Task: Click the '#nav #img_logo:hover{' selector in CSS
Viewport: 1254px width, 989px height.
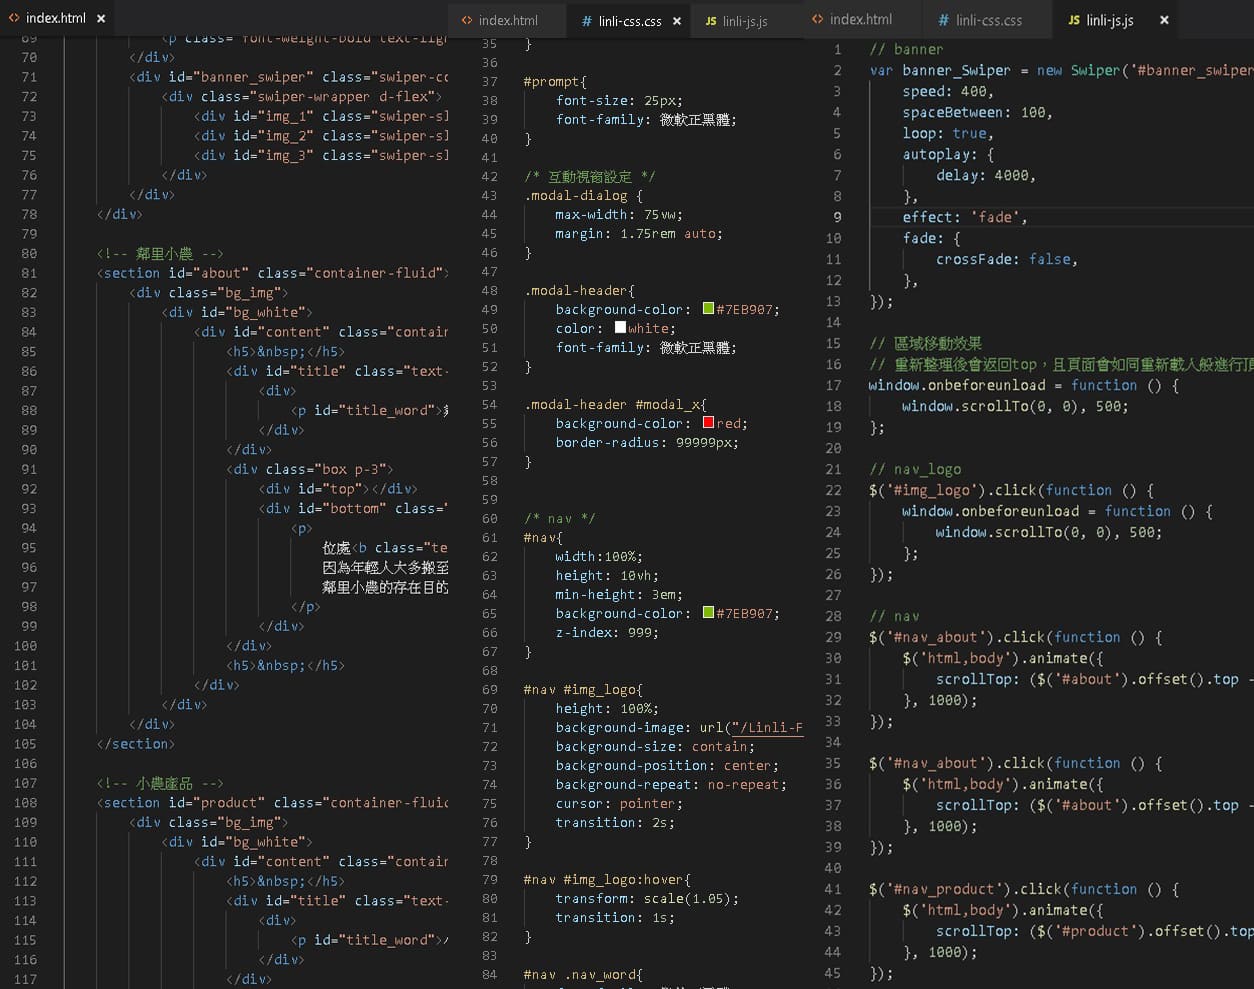Action: click(x=607, y=879)
